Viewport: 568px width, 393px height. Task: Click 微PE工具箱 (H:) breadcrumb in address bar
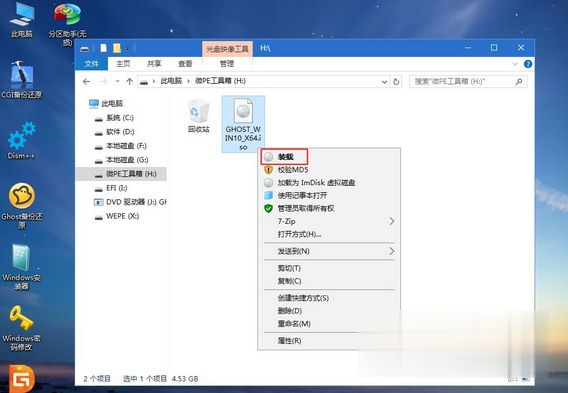click(220, 81)
